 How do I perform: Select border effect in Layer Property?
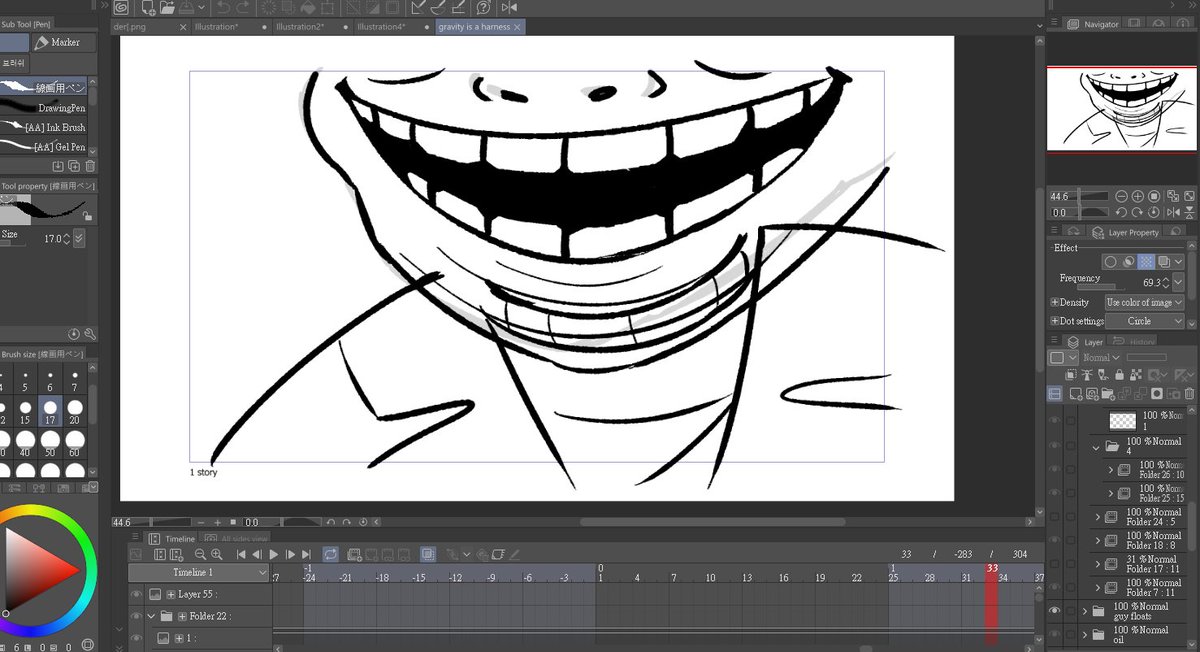(1110, 261)
